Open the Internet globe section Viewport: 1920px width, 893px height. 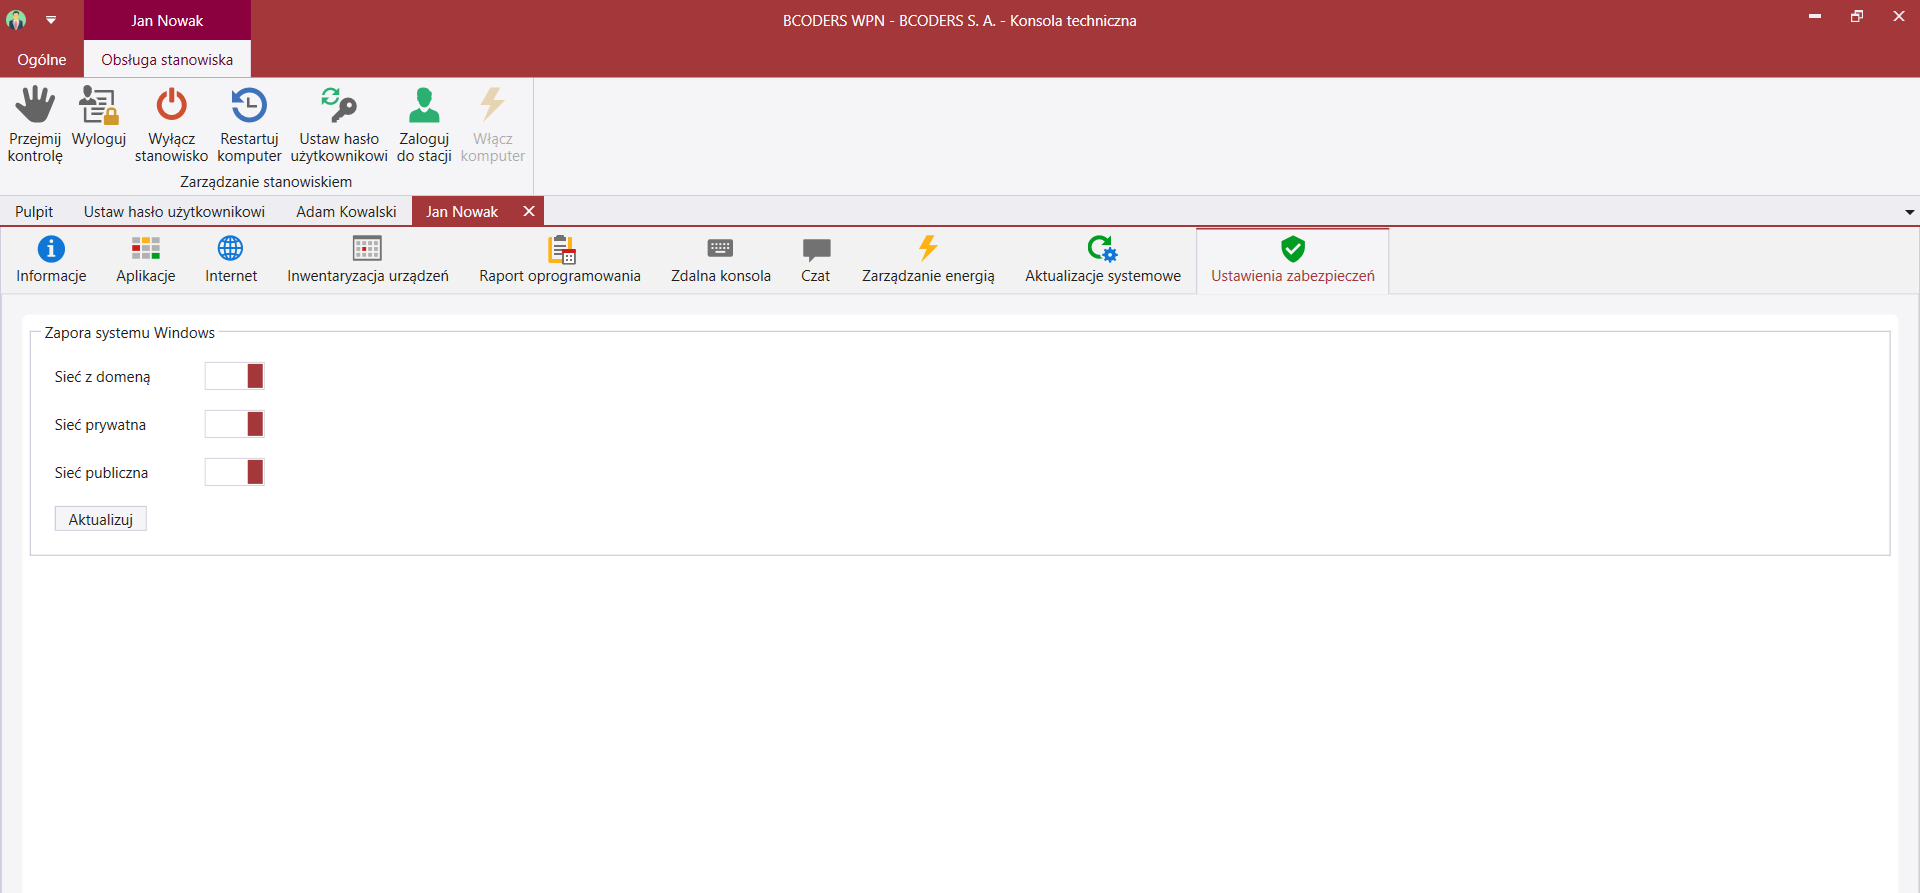click(231, 260)
